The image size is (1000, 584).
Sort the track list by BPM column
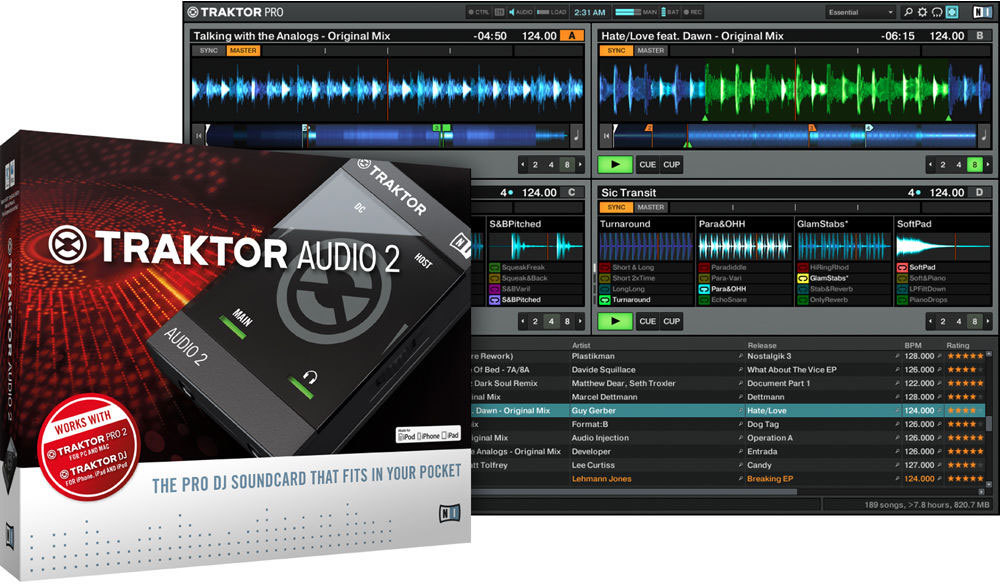pyautogui.click(x=912, y=342)
